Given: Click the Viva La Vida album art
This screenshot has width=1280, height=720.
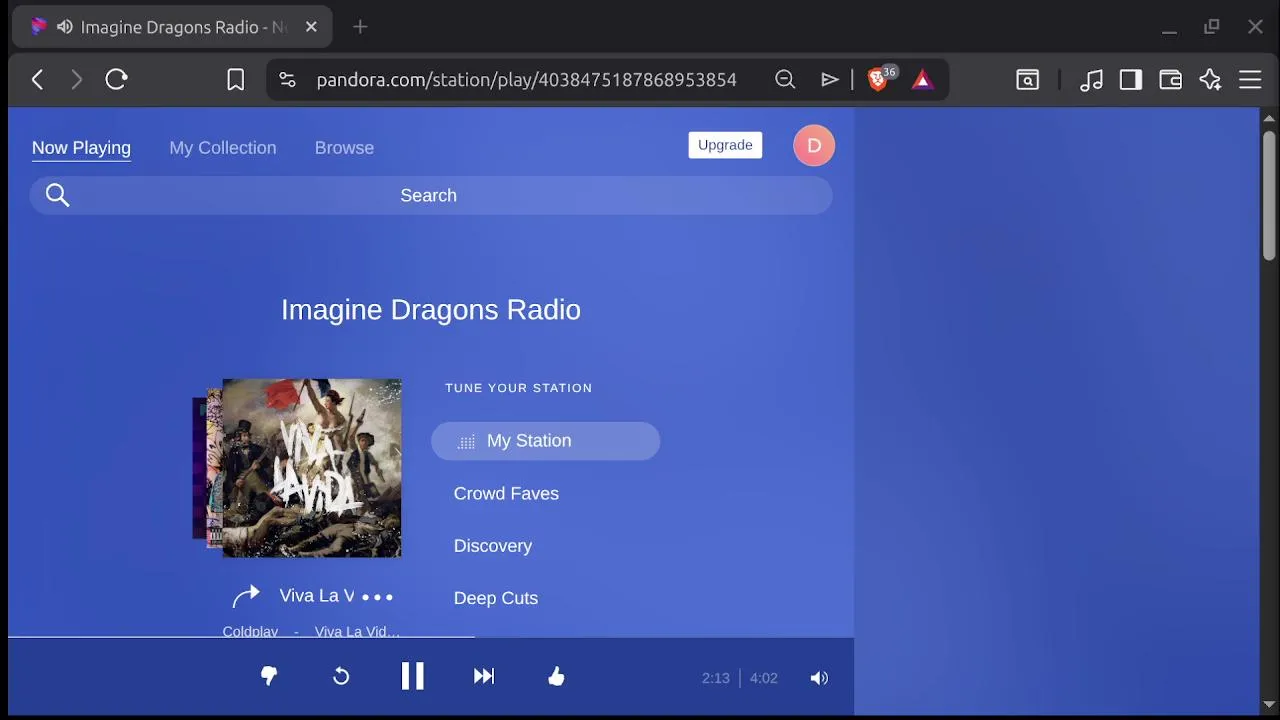Looking at the screenshot, I should (x=312, y=468).
